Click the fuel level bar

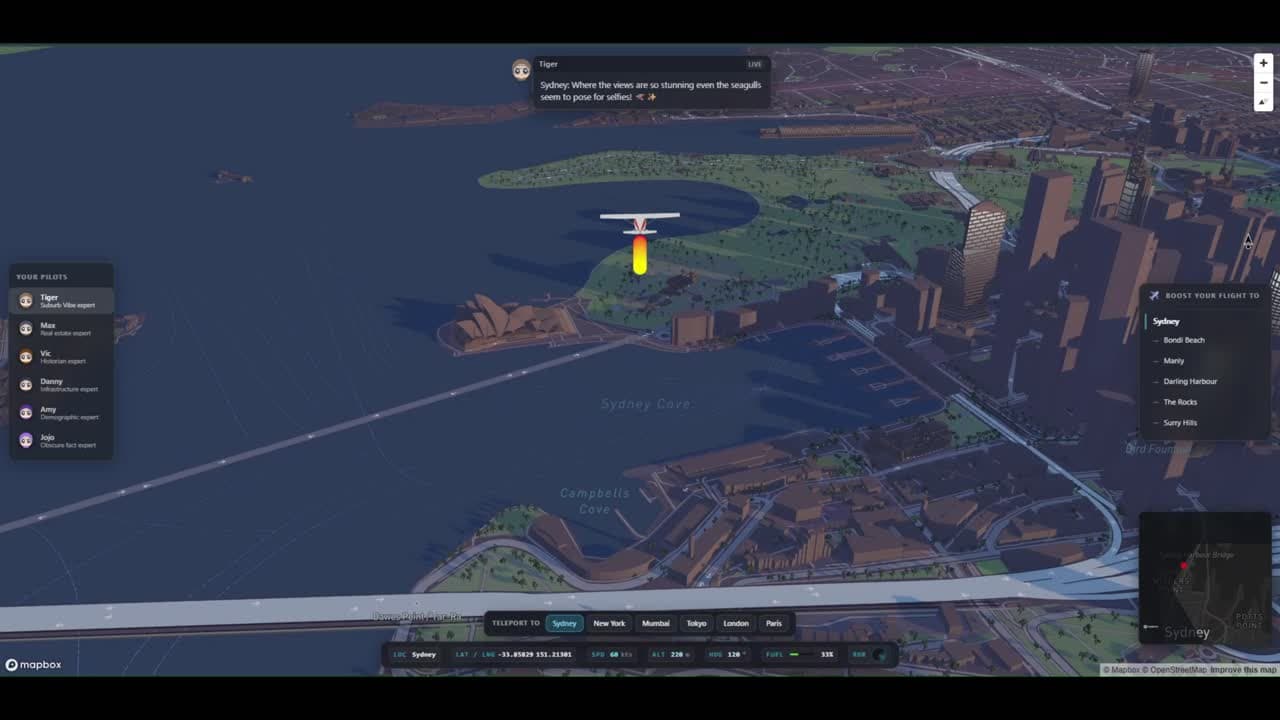click(801, 654)
